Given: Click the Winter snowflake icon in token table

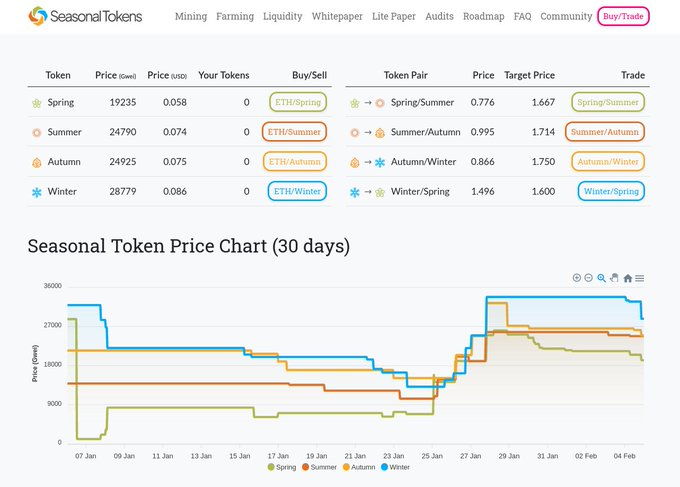Looking at the screenshot, I should tap(37, 192).
